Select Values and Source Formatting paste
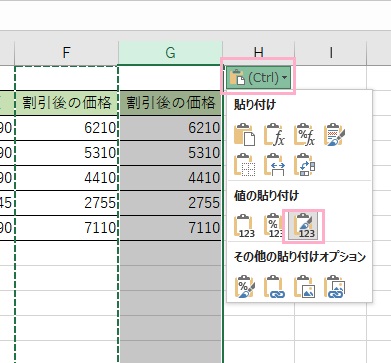This screenshot has height=363, width=391. click(x=304, y=226)
